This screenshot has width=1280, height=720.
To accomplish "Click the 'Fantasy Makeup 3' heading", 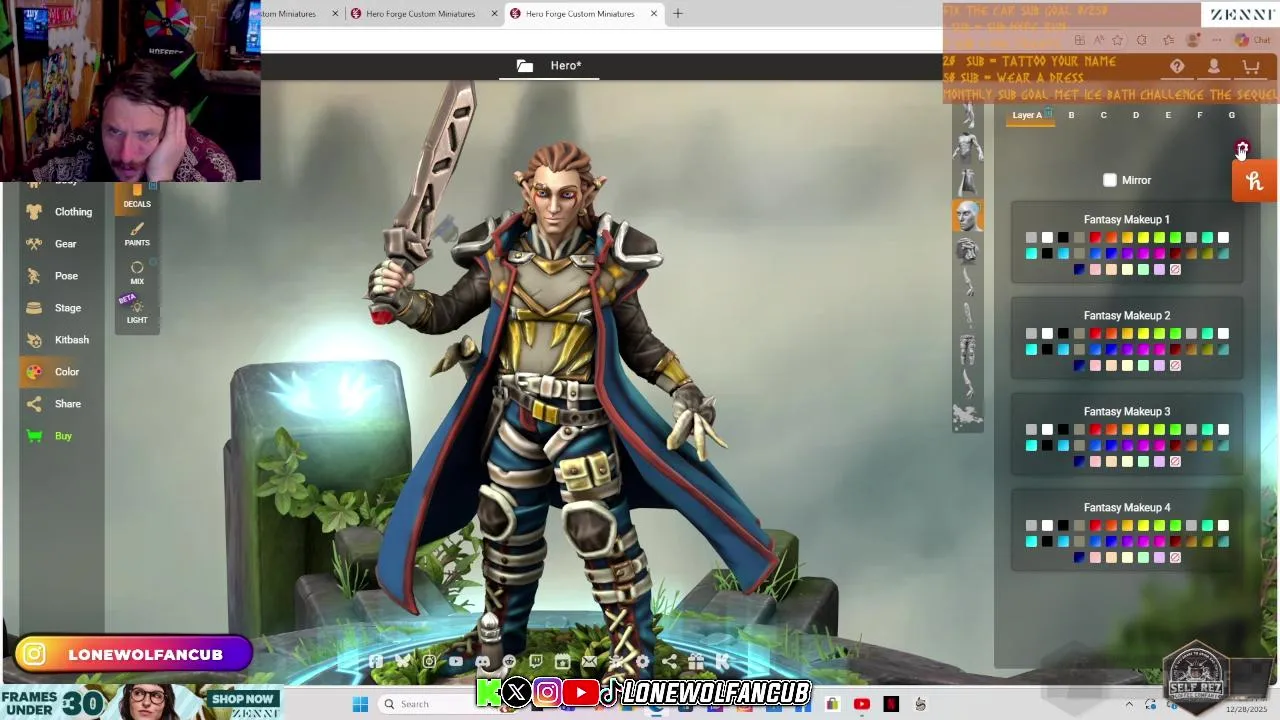I will 1127,411.
